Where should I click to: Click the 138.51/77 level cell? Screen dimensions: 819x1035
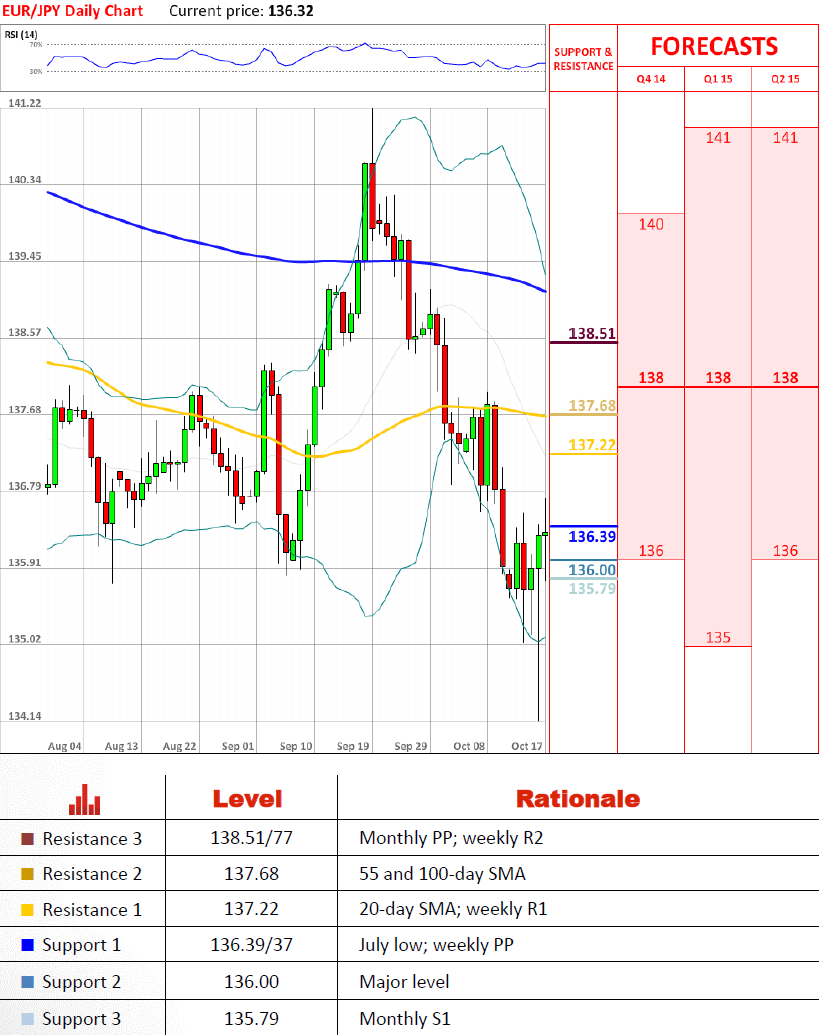(251, 838)
